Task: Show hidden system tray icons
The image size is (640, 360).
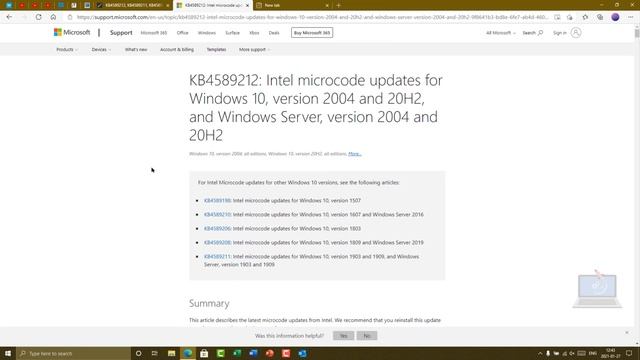Action: 540,353
